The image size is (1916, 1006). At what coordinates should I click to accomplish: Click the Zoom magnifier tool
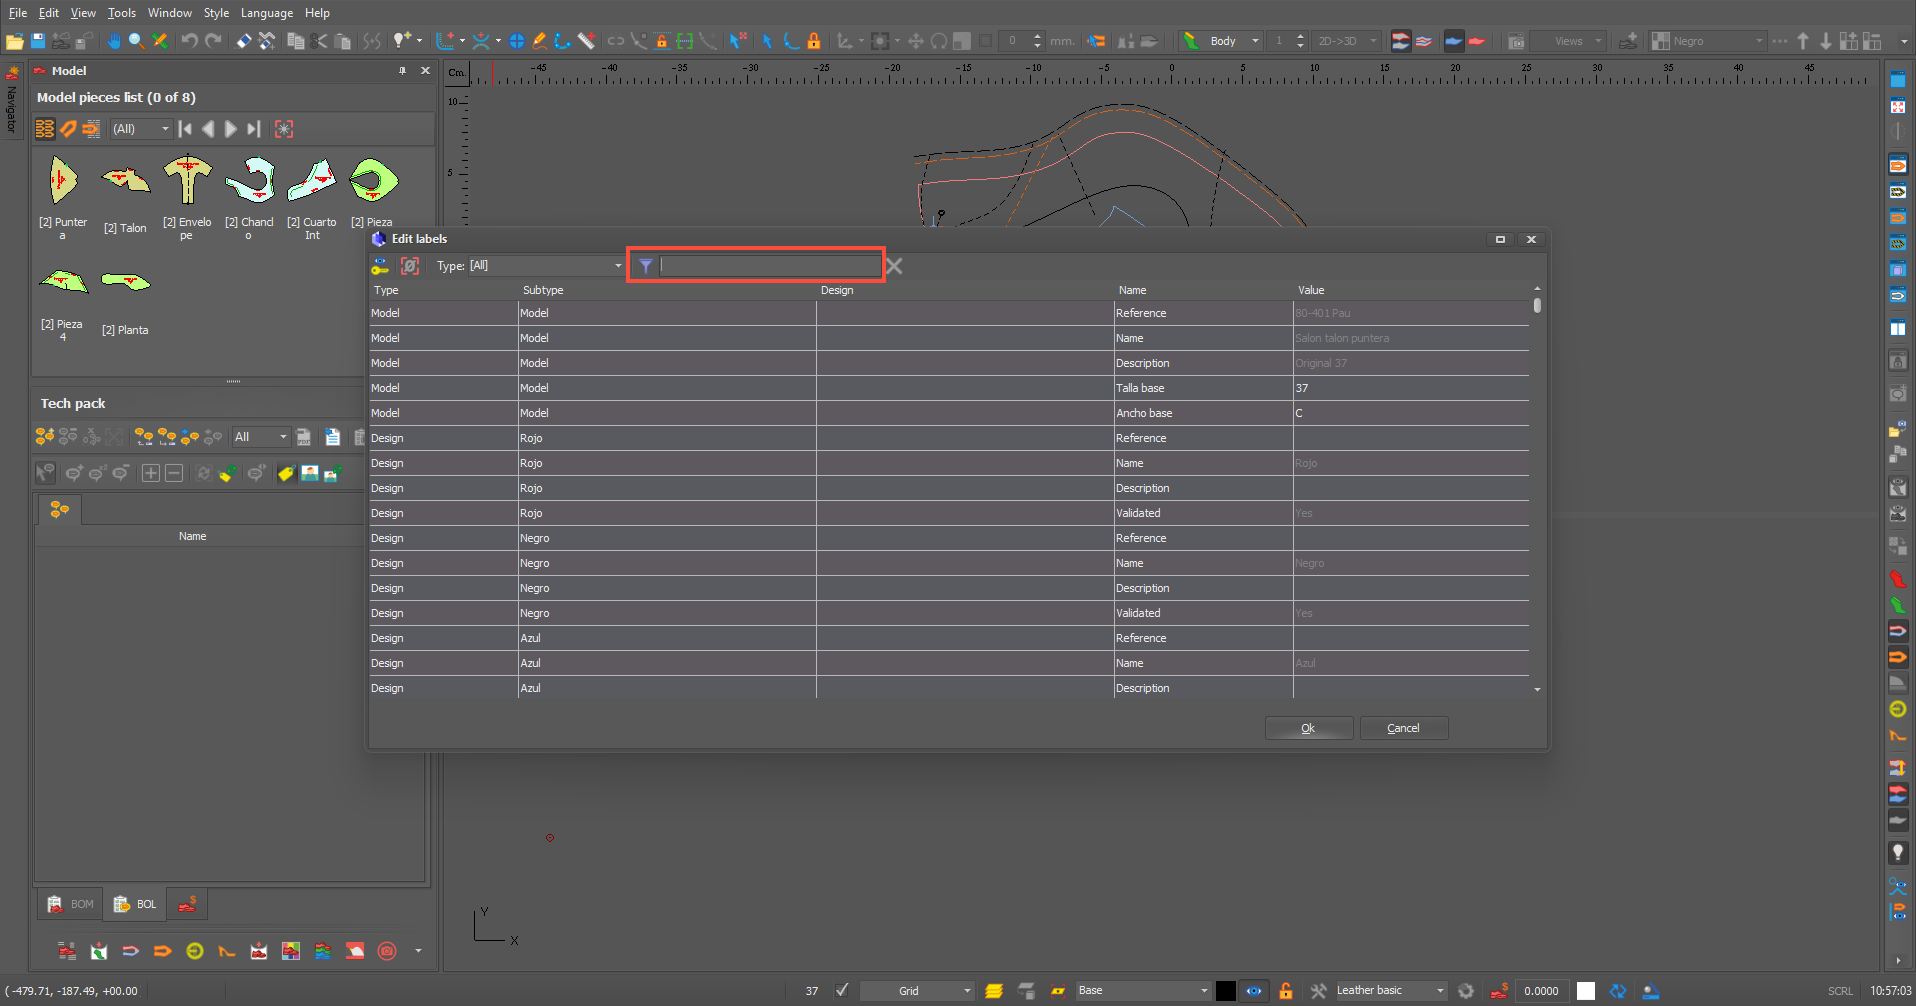click(136, 41)
